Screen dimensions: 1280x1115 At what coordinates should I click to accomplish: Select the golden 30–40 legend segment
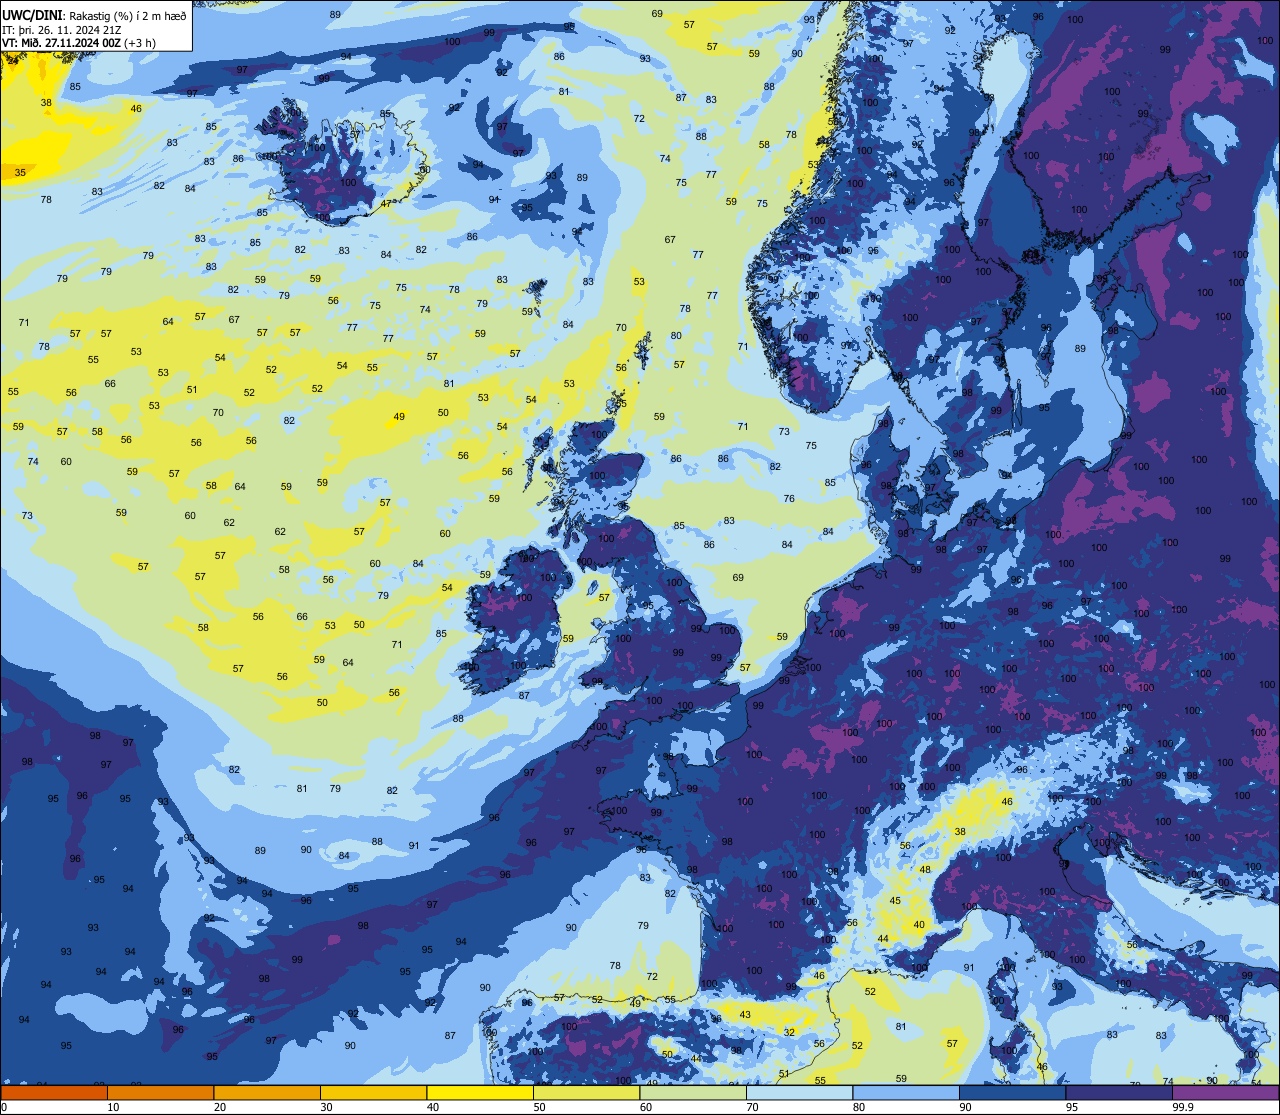click(x=373, y=1092)
